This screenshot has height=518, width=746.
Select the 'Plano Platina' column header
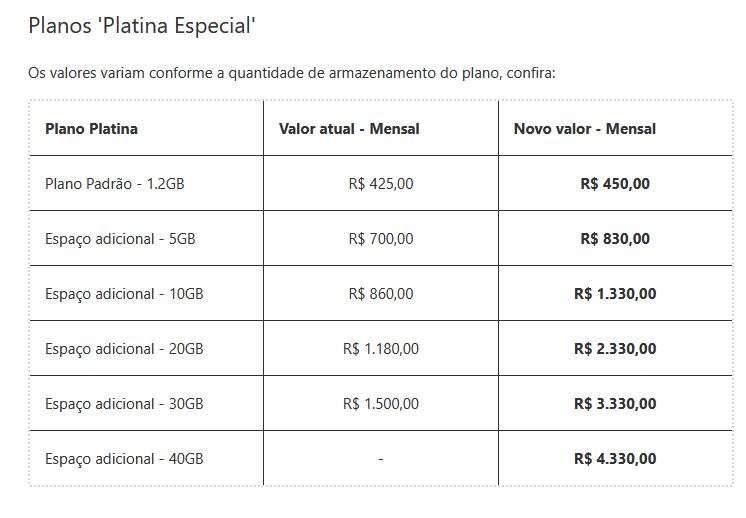91,129
